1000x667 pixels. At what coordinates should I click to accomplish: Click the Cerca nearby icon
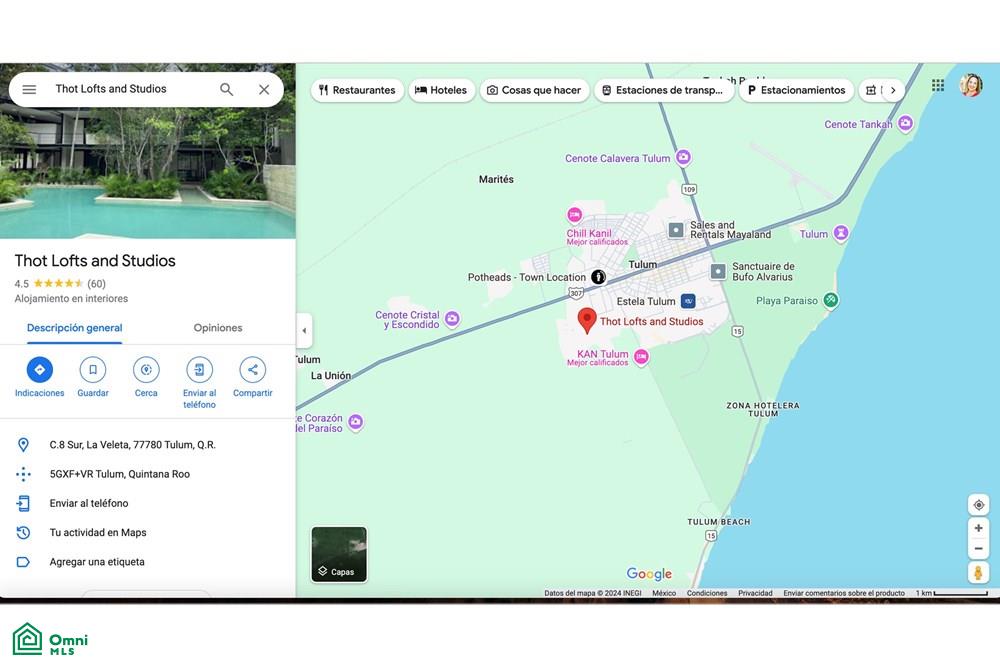pyautogui.click(x=146, y=369)
